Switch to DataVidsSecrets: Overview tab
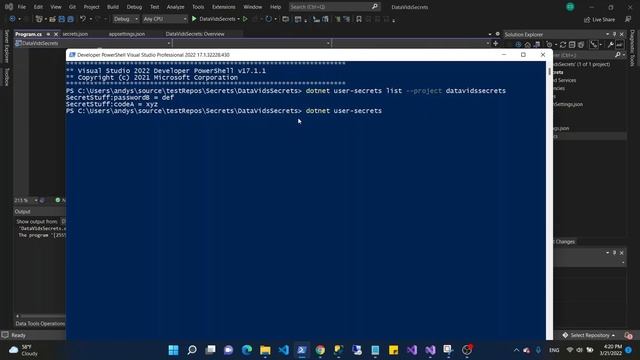This screenshot has width=640, height=360. pyautogui.click(x=195, y=34)
